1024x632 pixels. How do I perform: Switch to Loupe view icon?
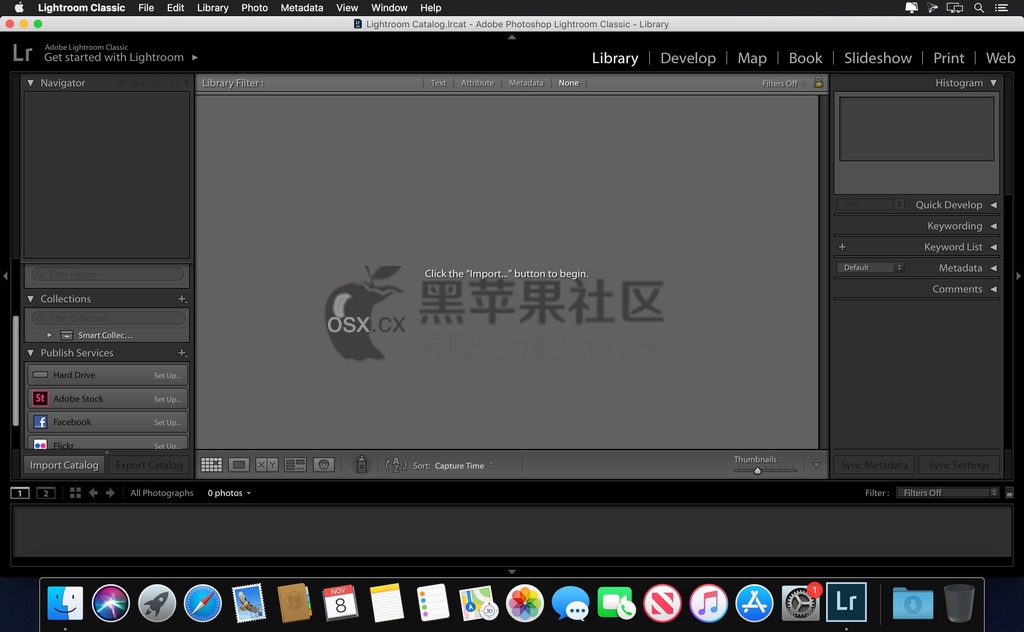pos(239,465)
